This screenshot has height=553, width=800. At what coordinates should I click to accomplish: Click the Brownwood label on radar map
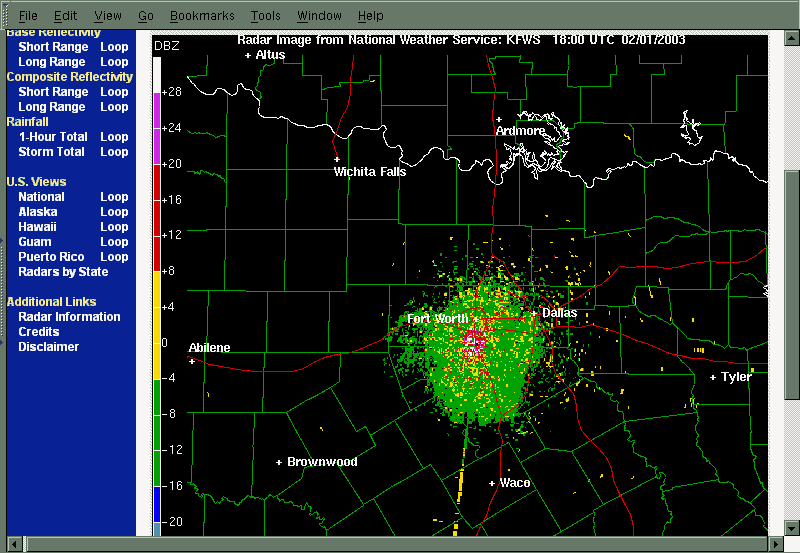322,462
